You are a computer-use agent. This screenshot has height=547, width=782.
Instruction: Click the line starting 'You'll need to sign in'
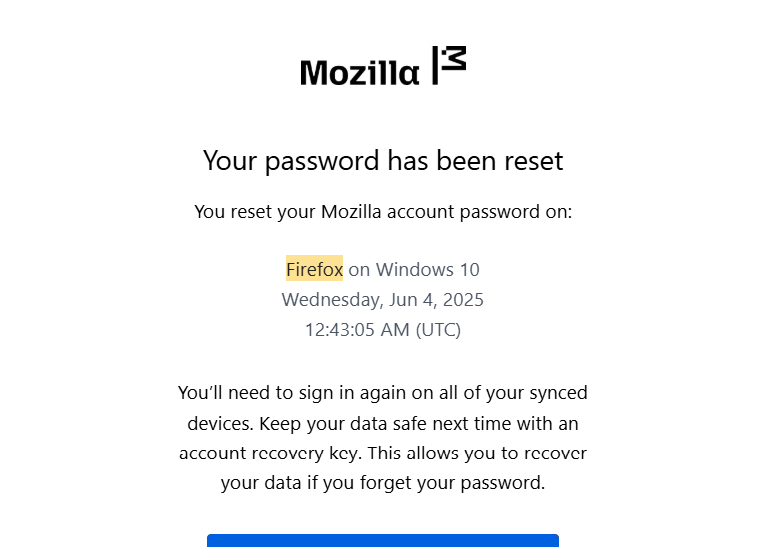(x=383, y=393)
